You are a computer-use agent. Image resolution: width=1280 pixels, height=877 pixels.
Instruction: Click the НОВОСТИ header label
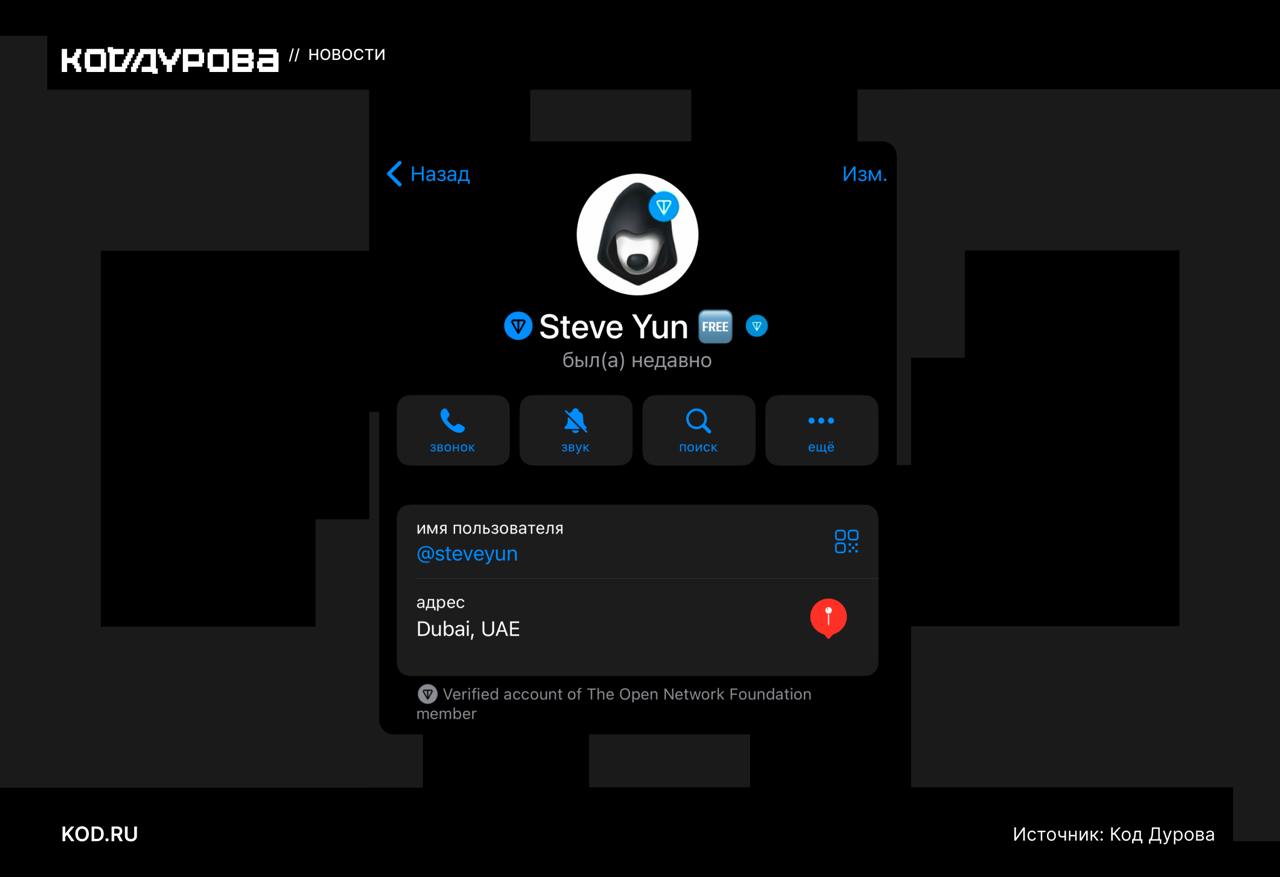click(x=346, y=55)
